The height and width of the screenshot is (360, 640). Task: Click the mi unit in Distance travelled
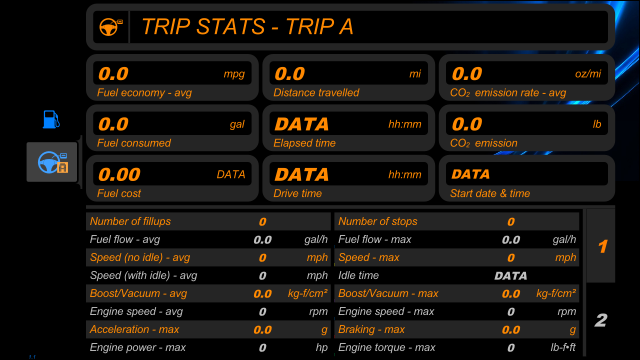pyautogui.click(x=416, y=74)
